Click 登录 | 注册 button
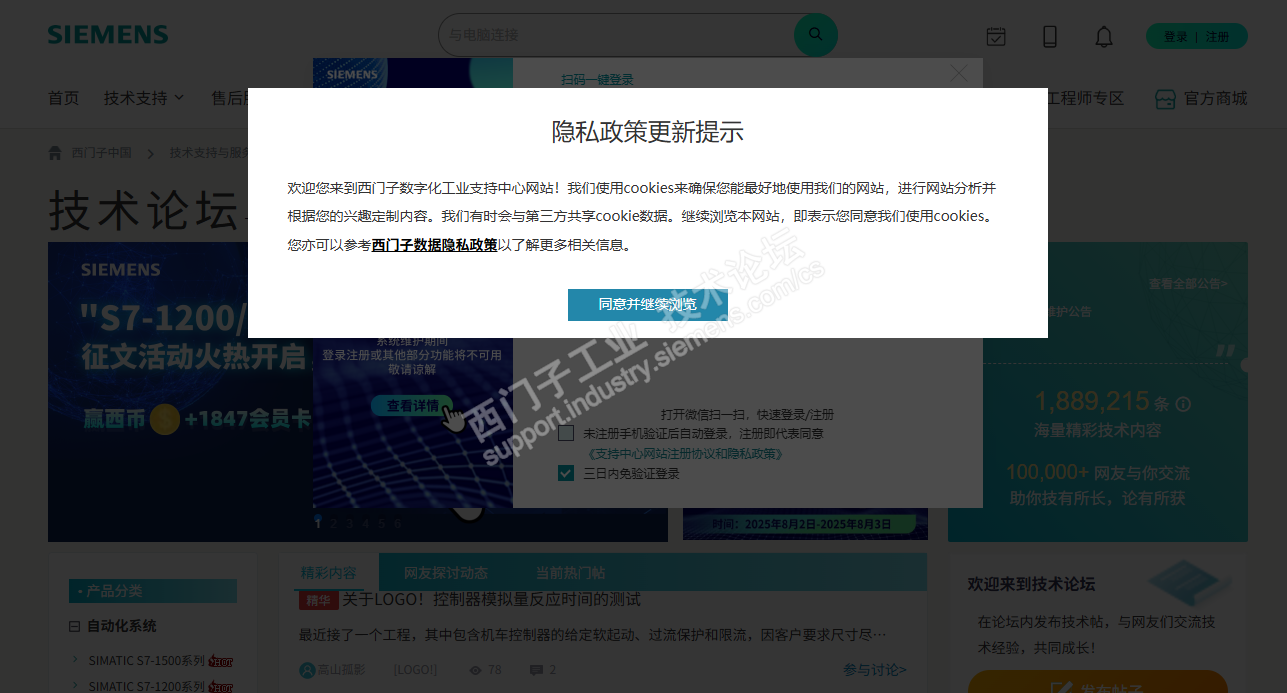 pos(1197,37)
